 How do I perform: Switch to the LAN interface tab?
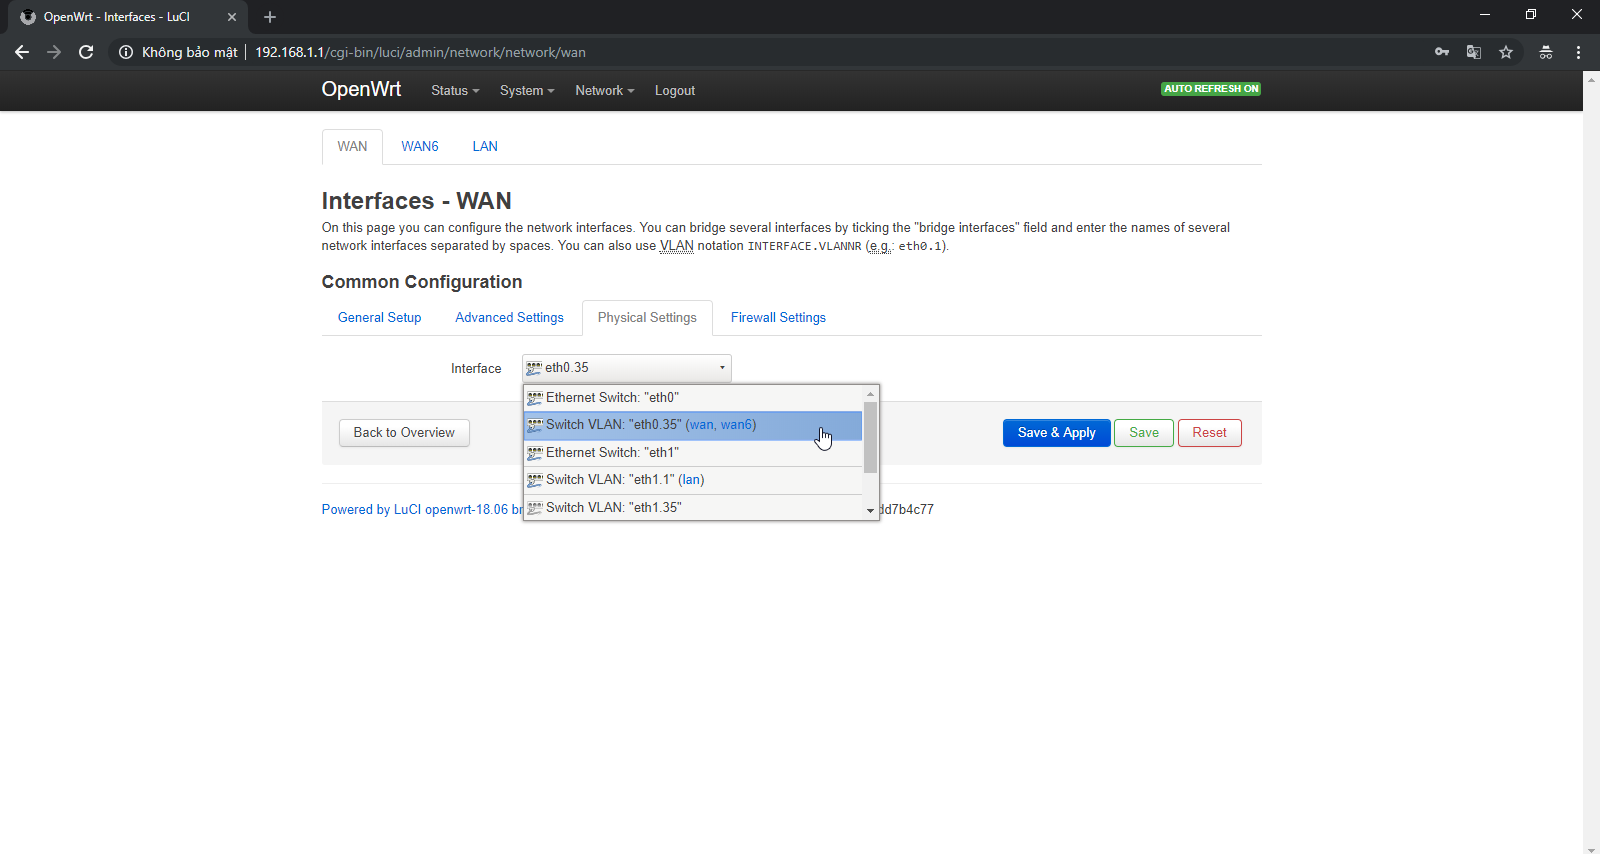(x=485, y=146)
